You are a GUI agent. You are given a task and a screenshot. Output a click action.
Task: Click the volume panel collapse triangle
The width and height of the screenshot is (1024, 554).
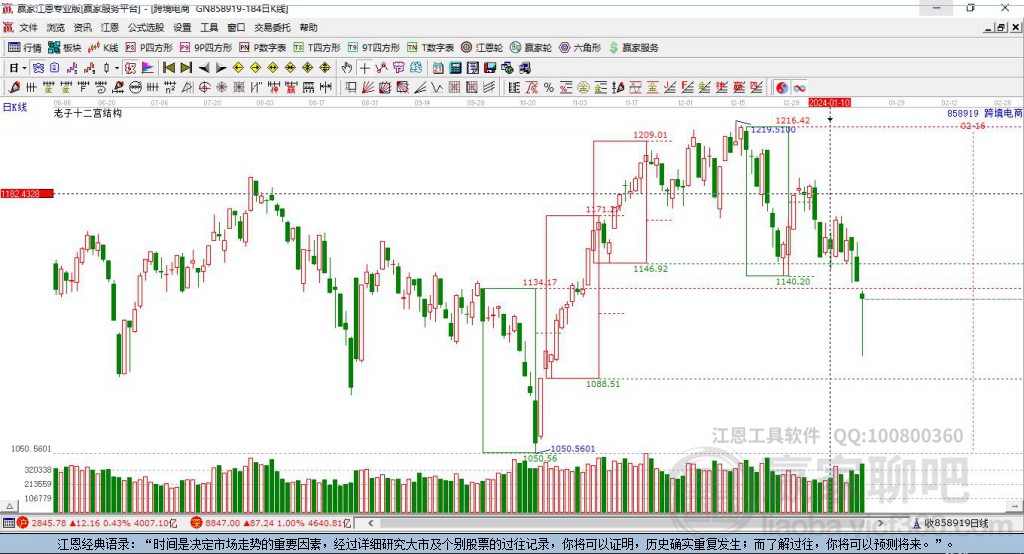point(9,506)
